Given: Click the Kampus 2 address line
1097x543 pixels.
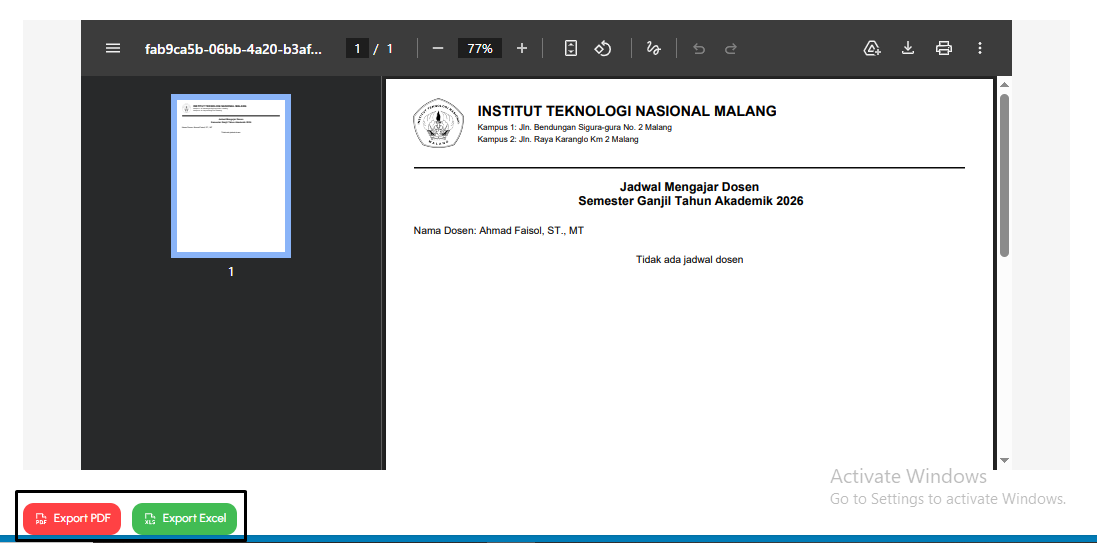Looking at the screenshot, I should 558,139.
